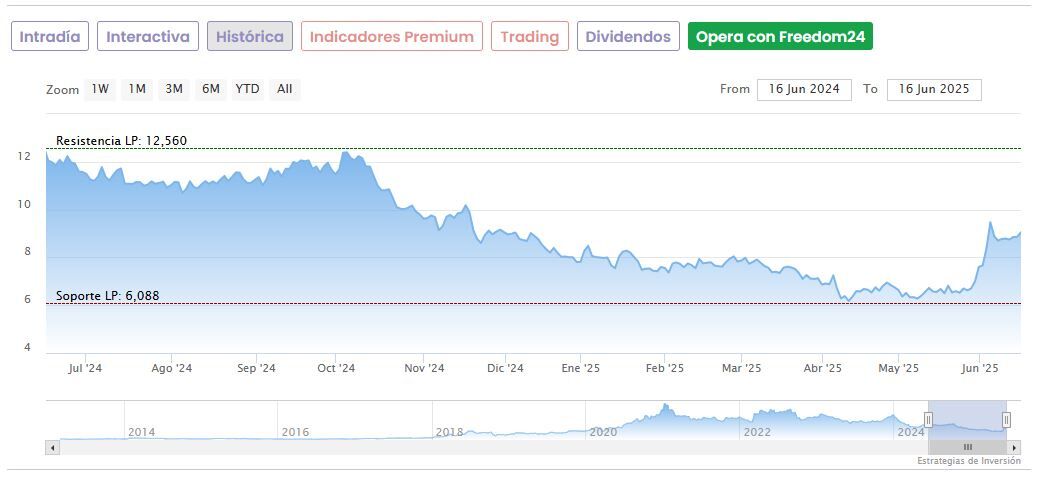
Task: Set zoom to 1W
Action: (x=100, y=89)
